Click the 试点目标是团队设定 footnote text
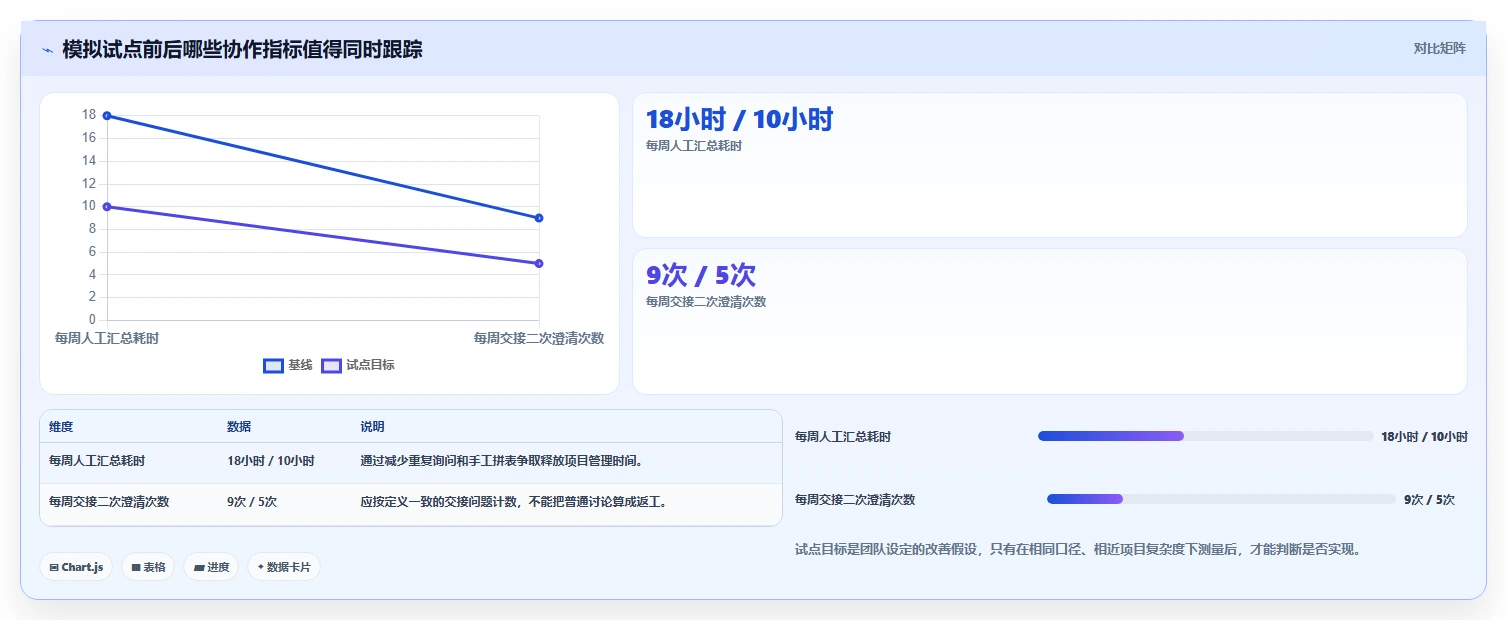The image size is (1507, 620). (x=1078, y=549)
